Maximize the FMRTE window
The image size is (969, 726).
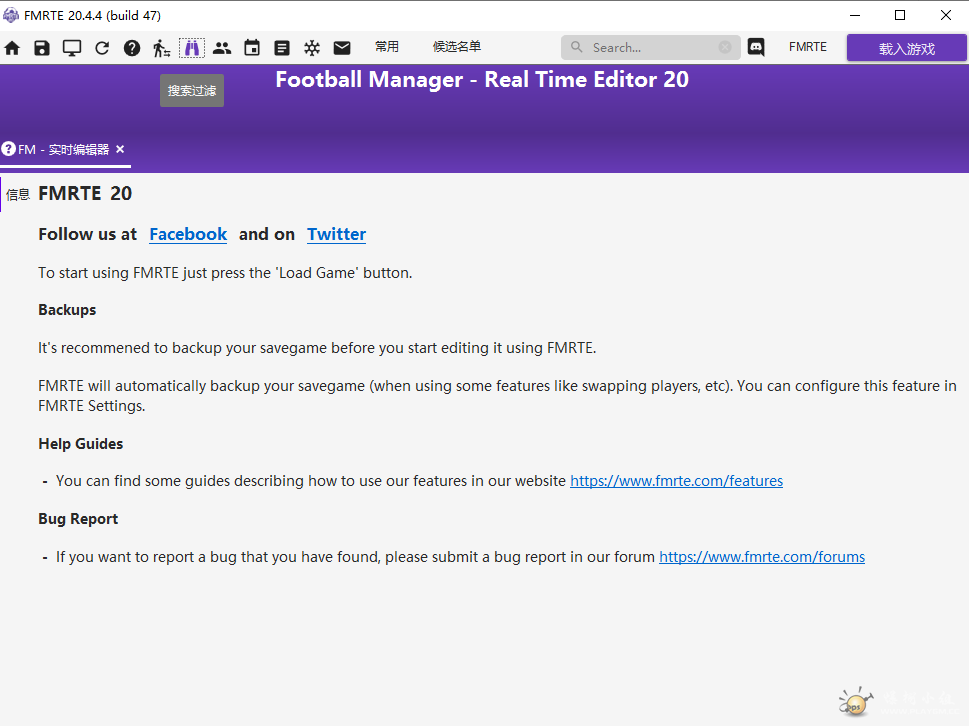point(900,15)
